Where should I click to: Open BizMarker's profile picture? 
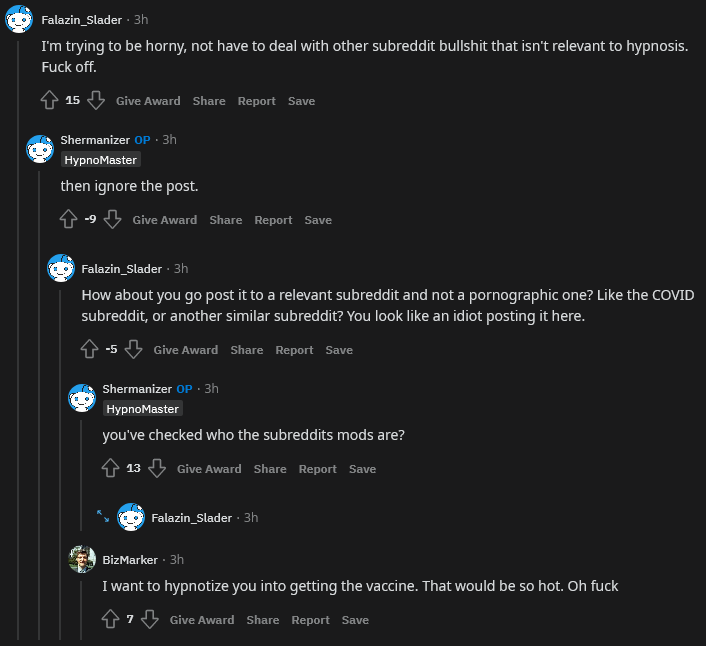[82, 560]
